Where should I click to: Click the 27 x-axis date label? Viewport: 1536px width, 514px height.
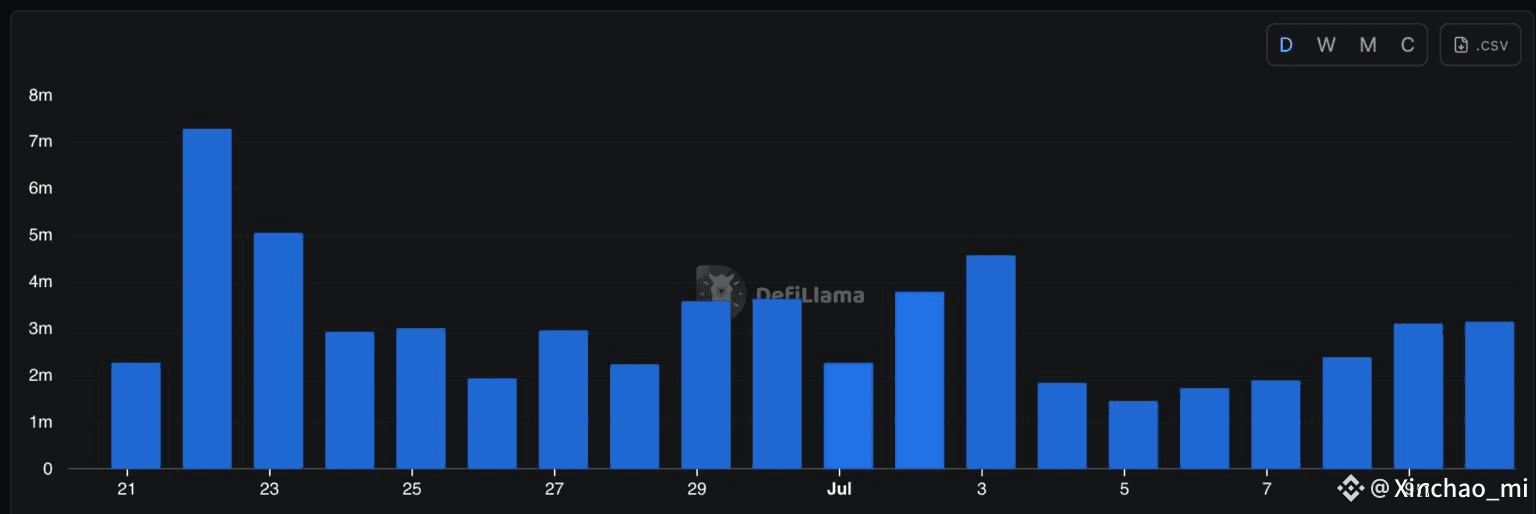click(x=554, y=489)
